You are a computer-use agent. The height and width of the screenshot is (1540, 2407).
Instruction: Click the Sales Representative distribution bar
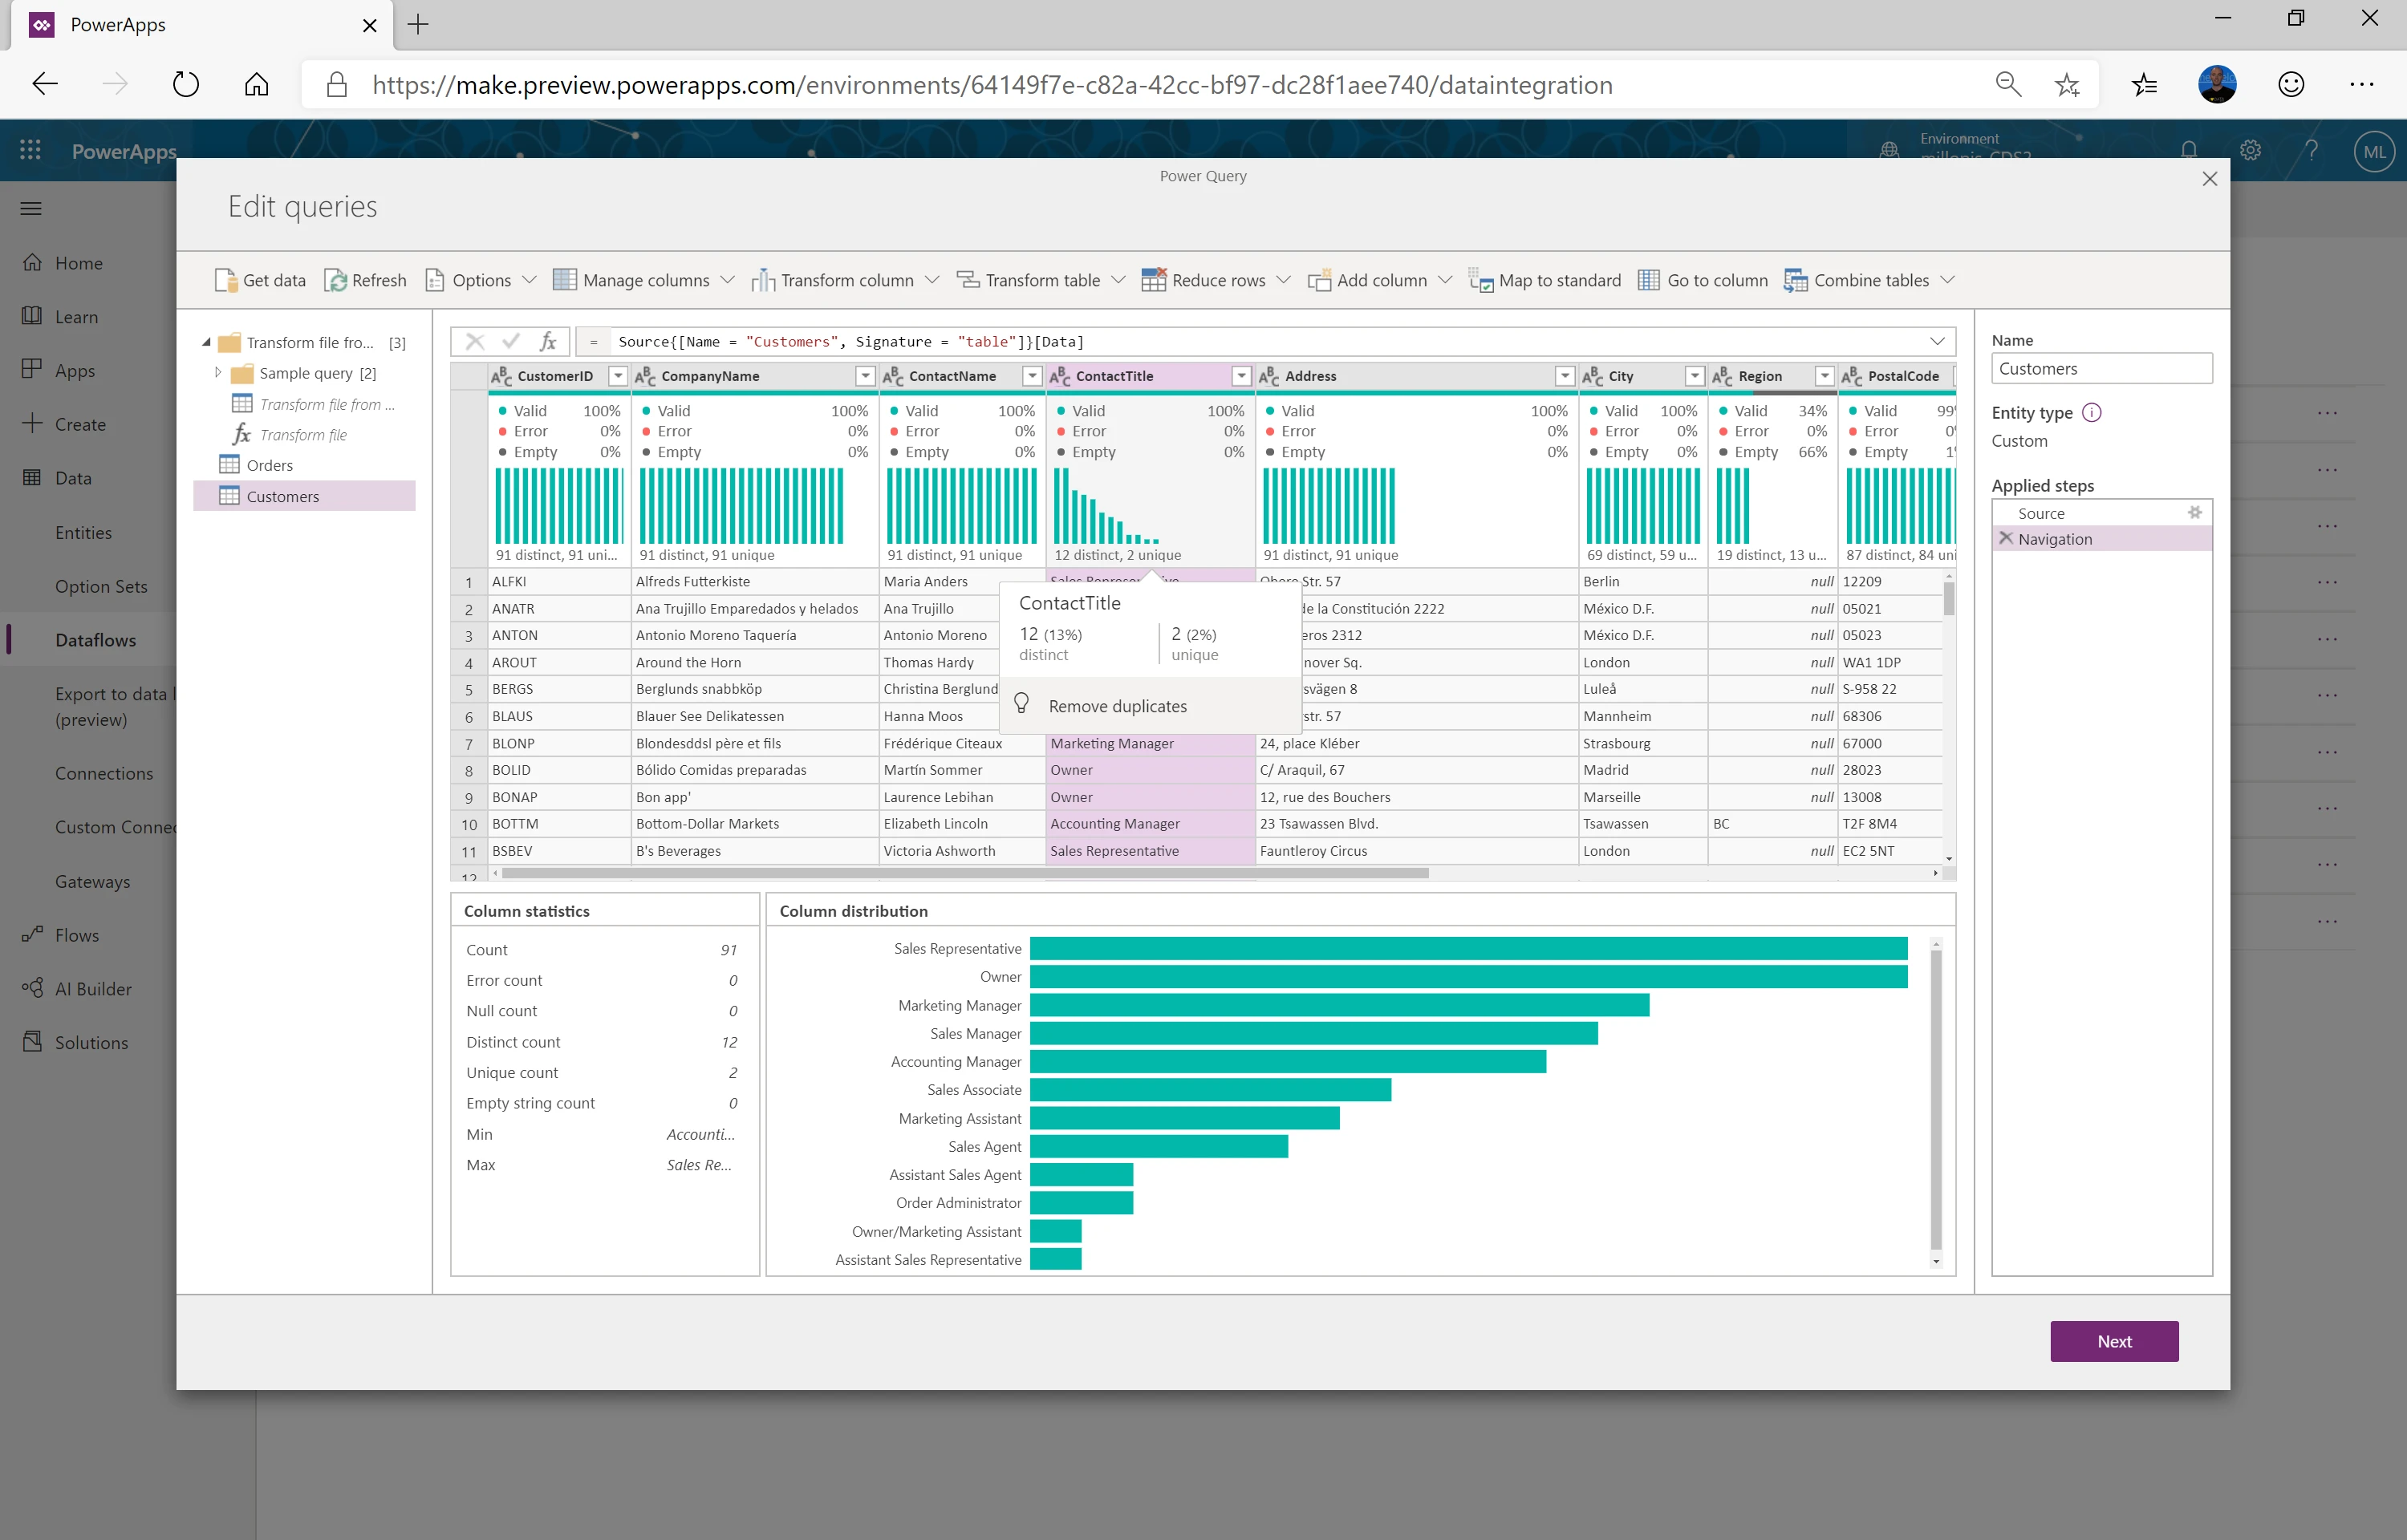click(x=1467, y=948)
